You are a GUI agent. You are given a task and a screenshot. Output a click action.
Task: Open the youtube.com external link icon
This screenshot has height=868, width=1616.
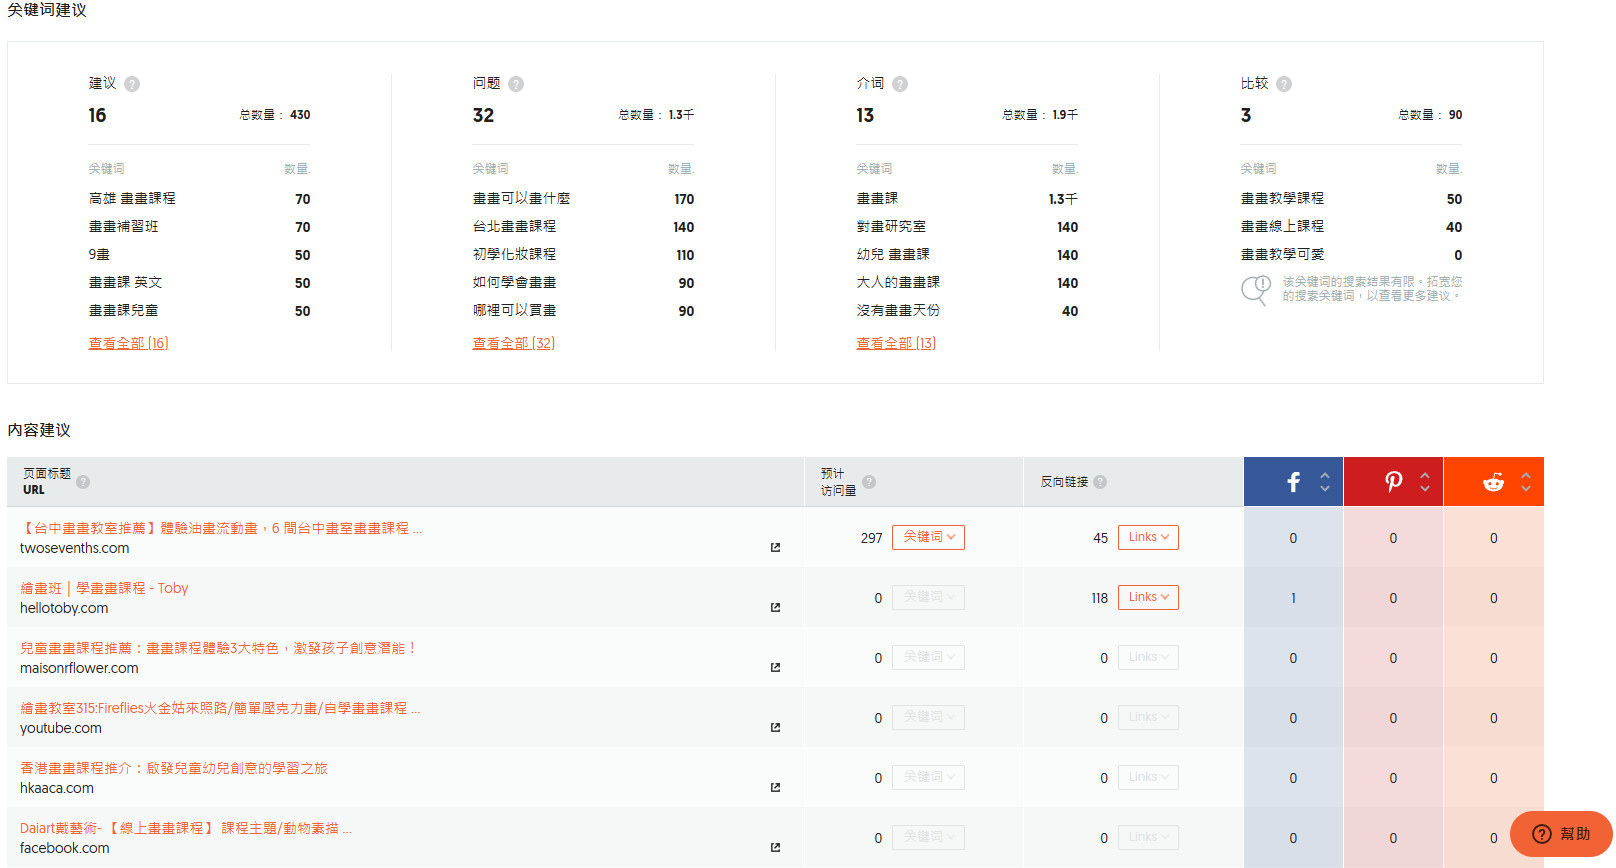[775, 728]
